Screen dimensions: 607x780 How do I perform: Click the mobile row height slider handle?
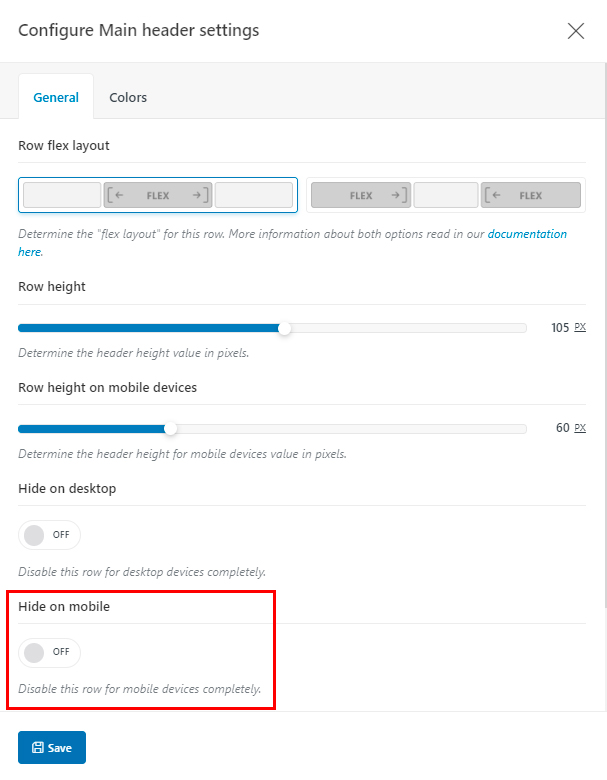click(x=171, y=428)
